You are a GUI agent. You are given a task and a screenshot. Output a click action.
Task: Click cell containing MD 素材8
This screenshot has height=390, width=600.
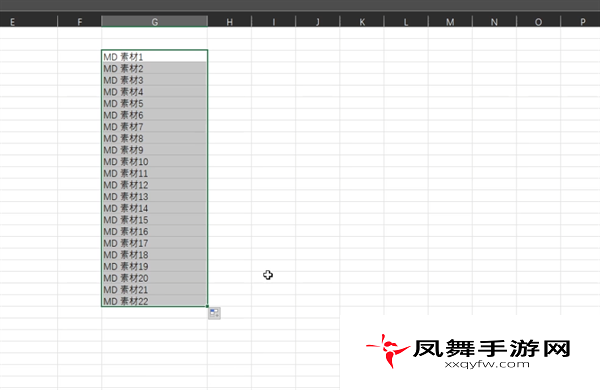(155, 138)
